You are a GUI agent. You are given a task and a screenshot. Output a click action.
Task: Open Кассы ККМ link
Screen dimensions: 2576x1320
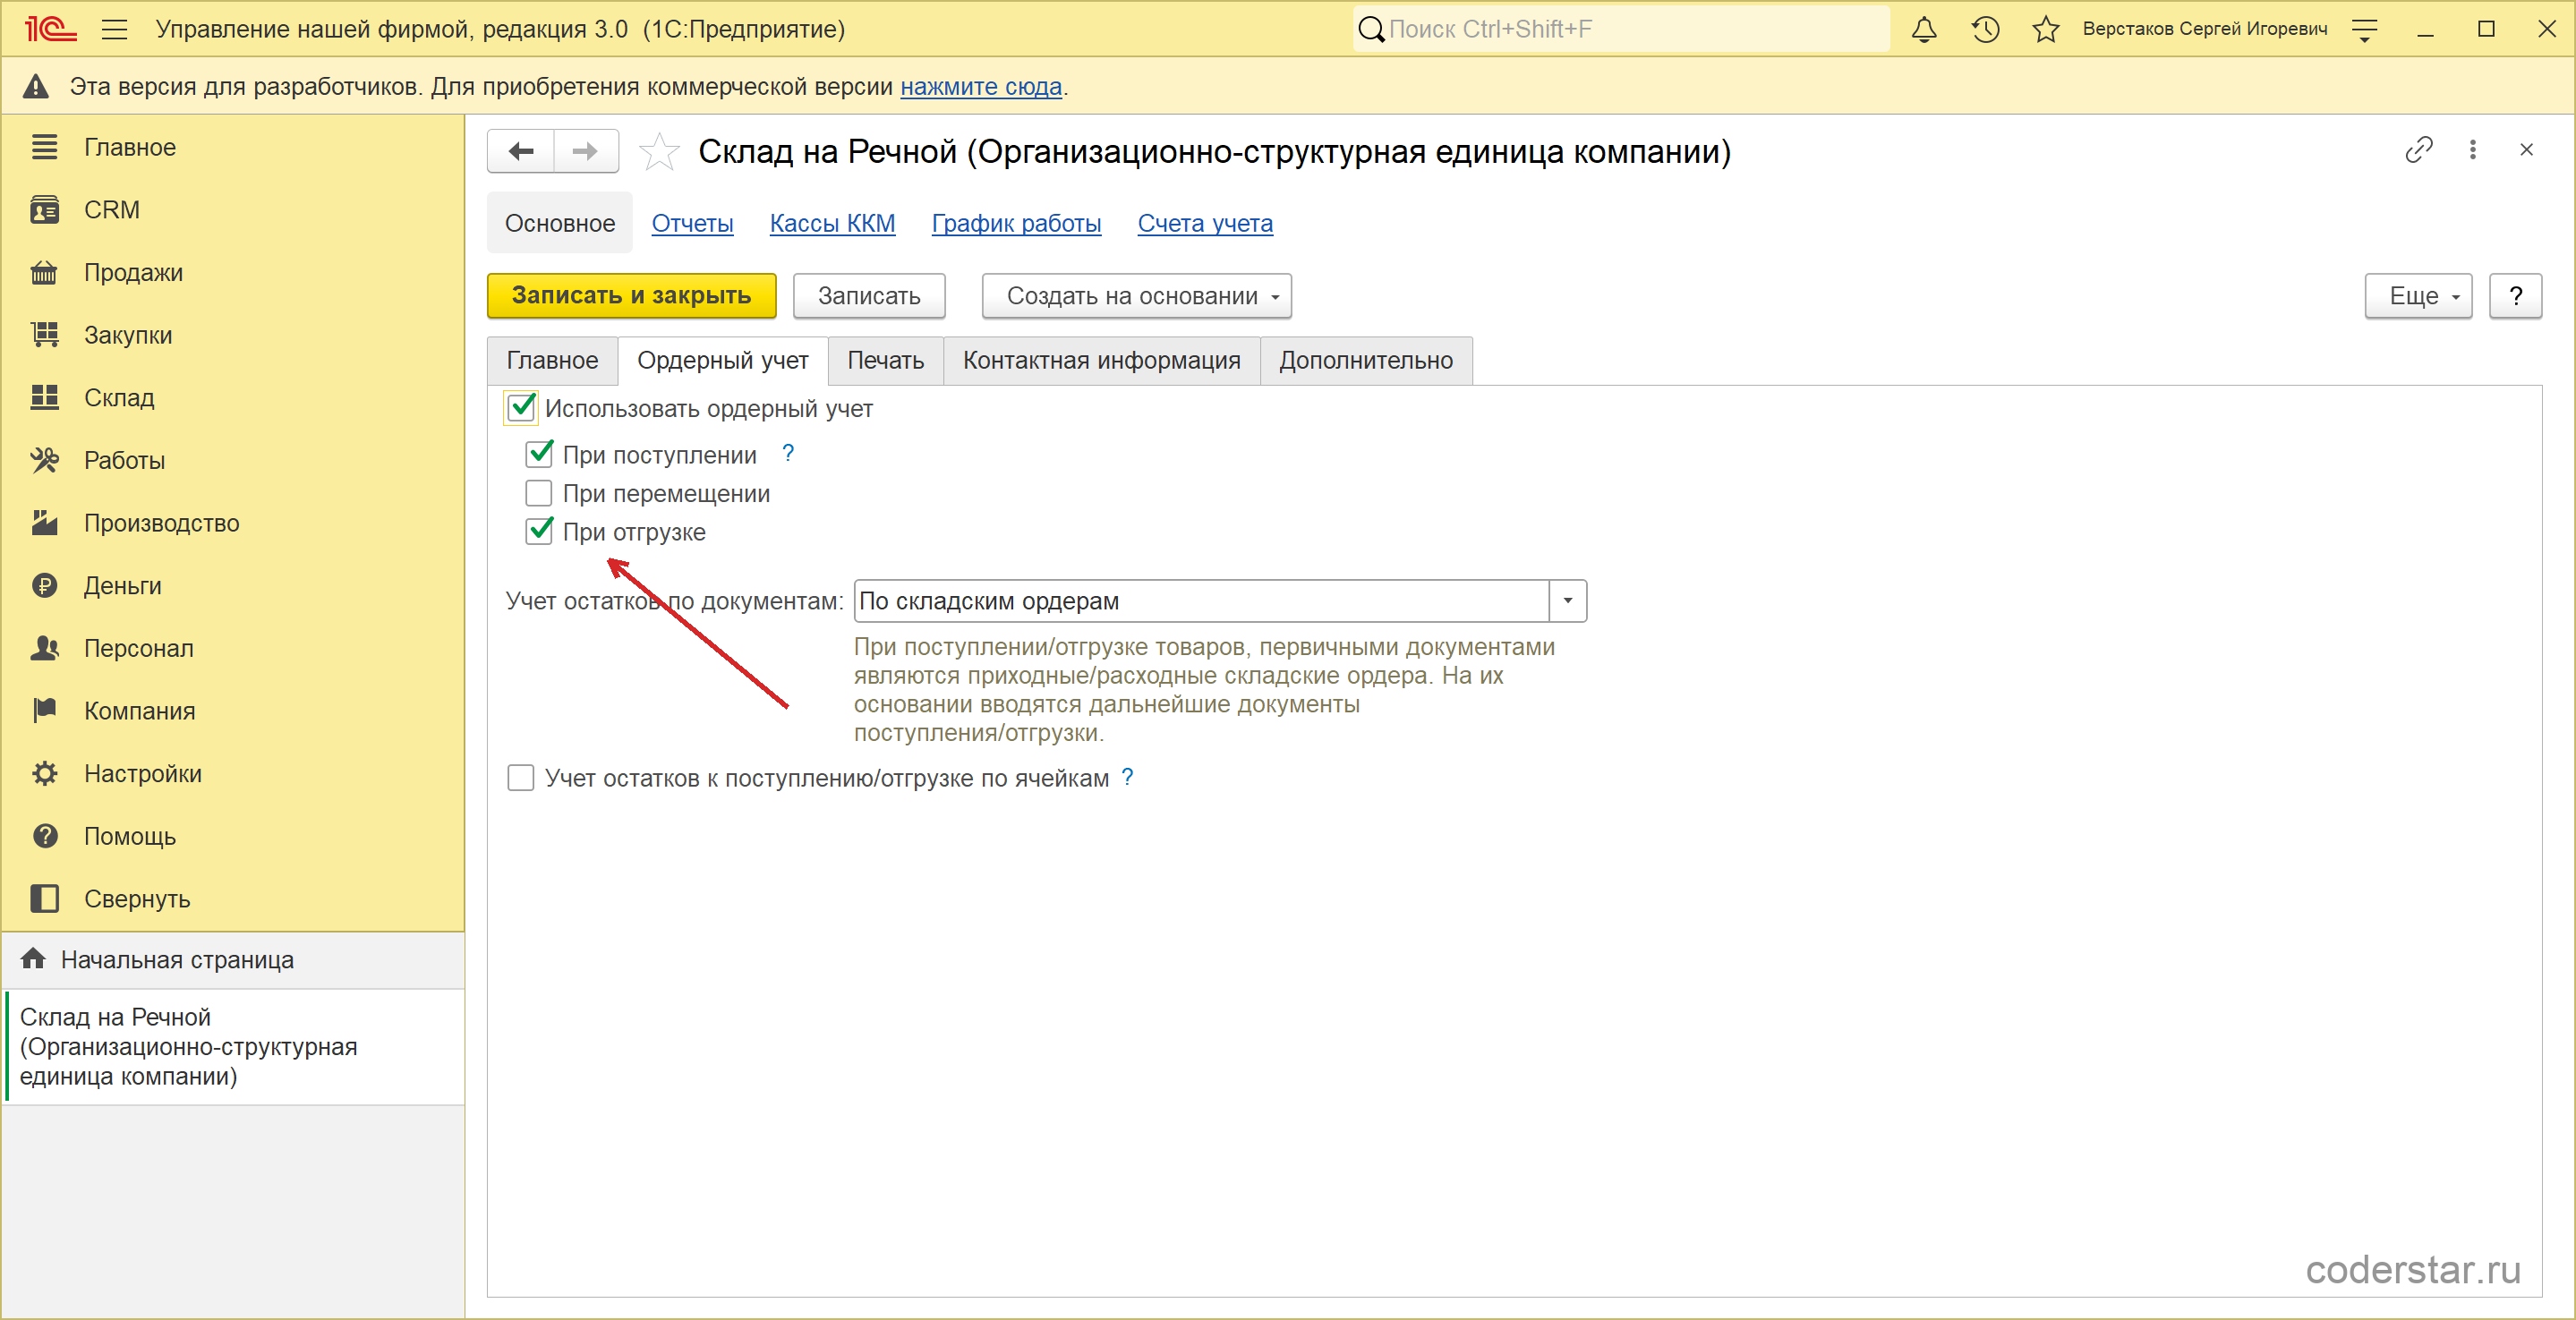(832, 223)
